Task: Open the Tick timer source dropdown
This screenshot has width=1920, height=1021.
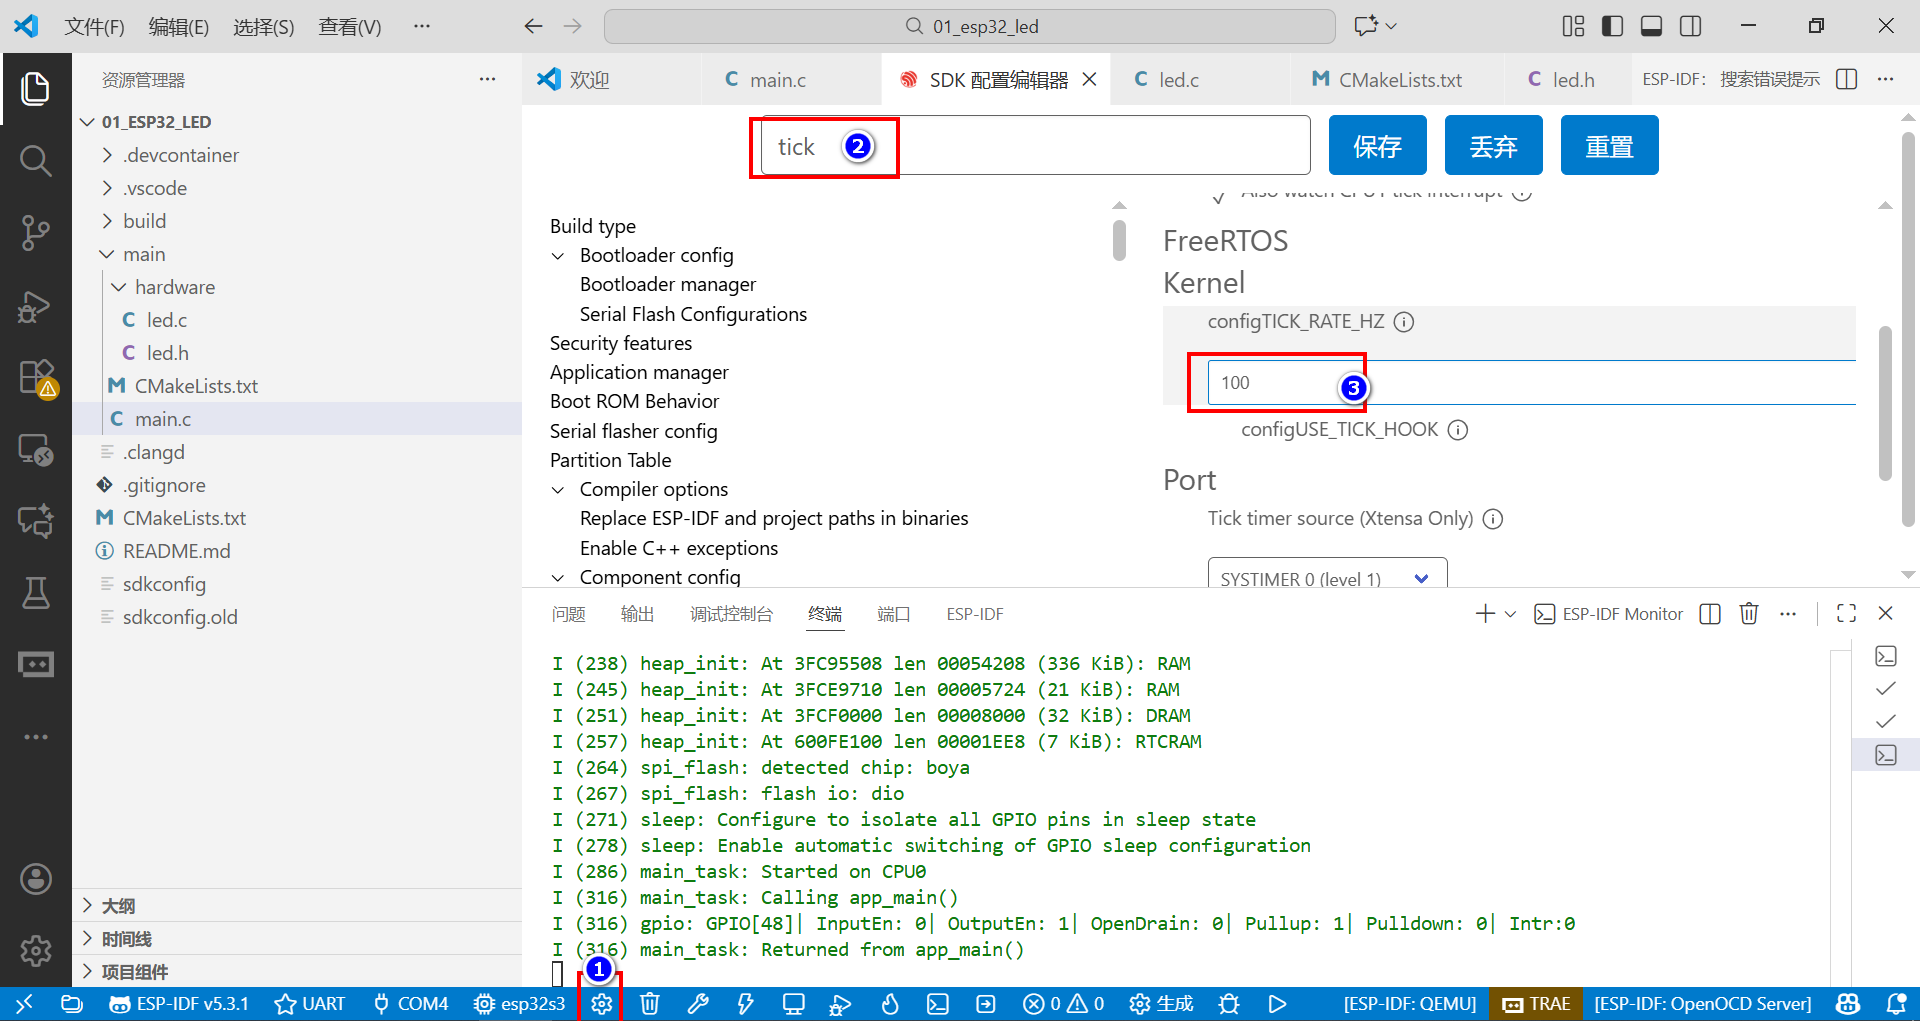Action: [x=1327, y=574]
